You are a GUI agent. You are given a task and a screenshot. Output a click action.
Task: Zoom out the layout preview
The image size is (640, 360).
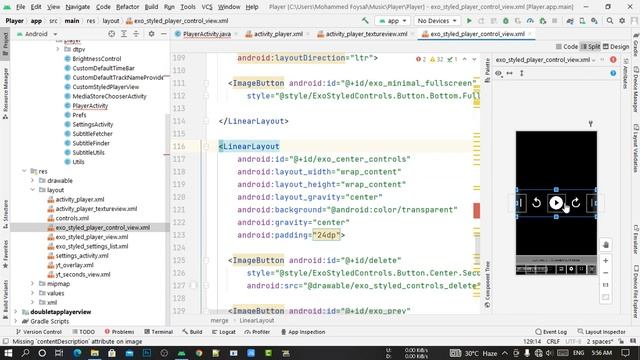606,273
